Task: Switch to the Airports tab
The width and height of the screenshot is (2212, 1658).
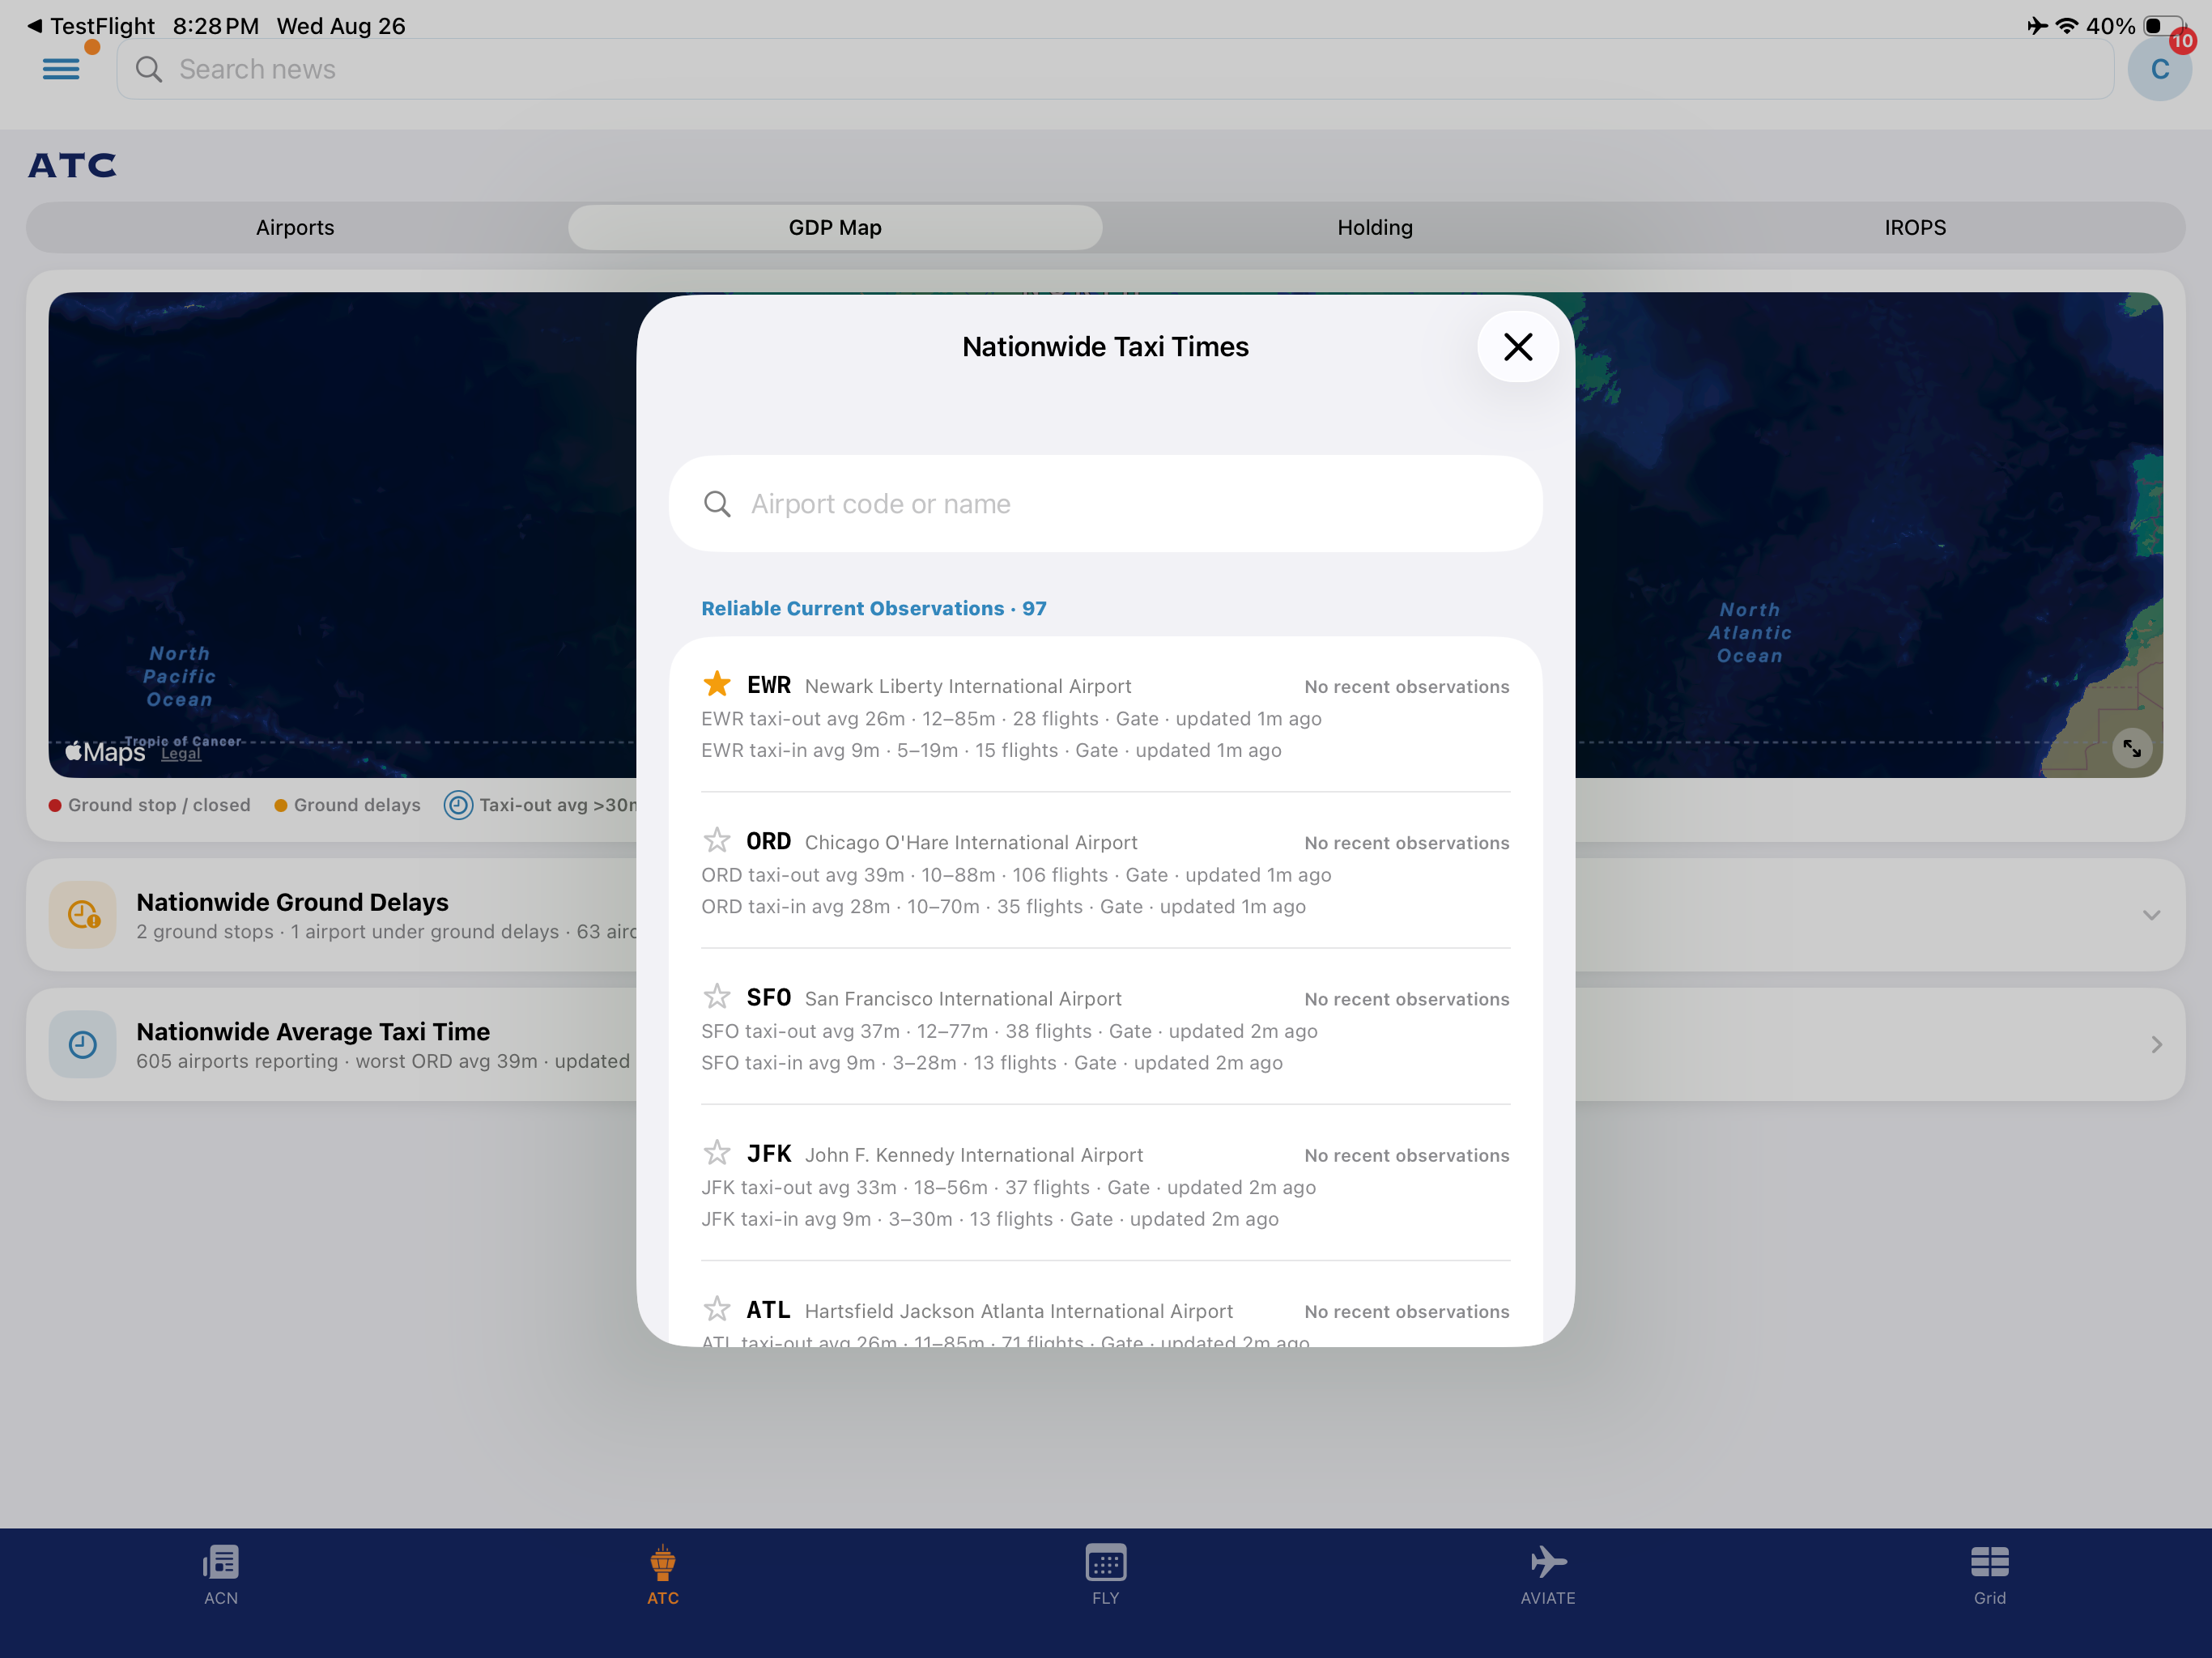Action: [295, 228]
